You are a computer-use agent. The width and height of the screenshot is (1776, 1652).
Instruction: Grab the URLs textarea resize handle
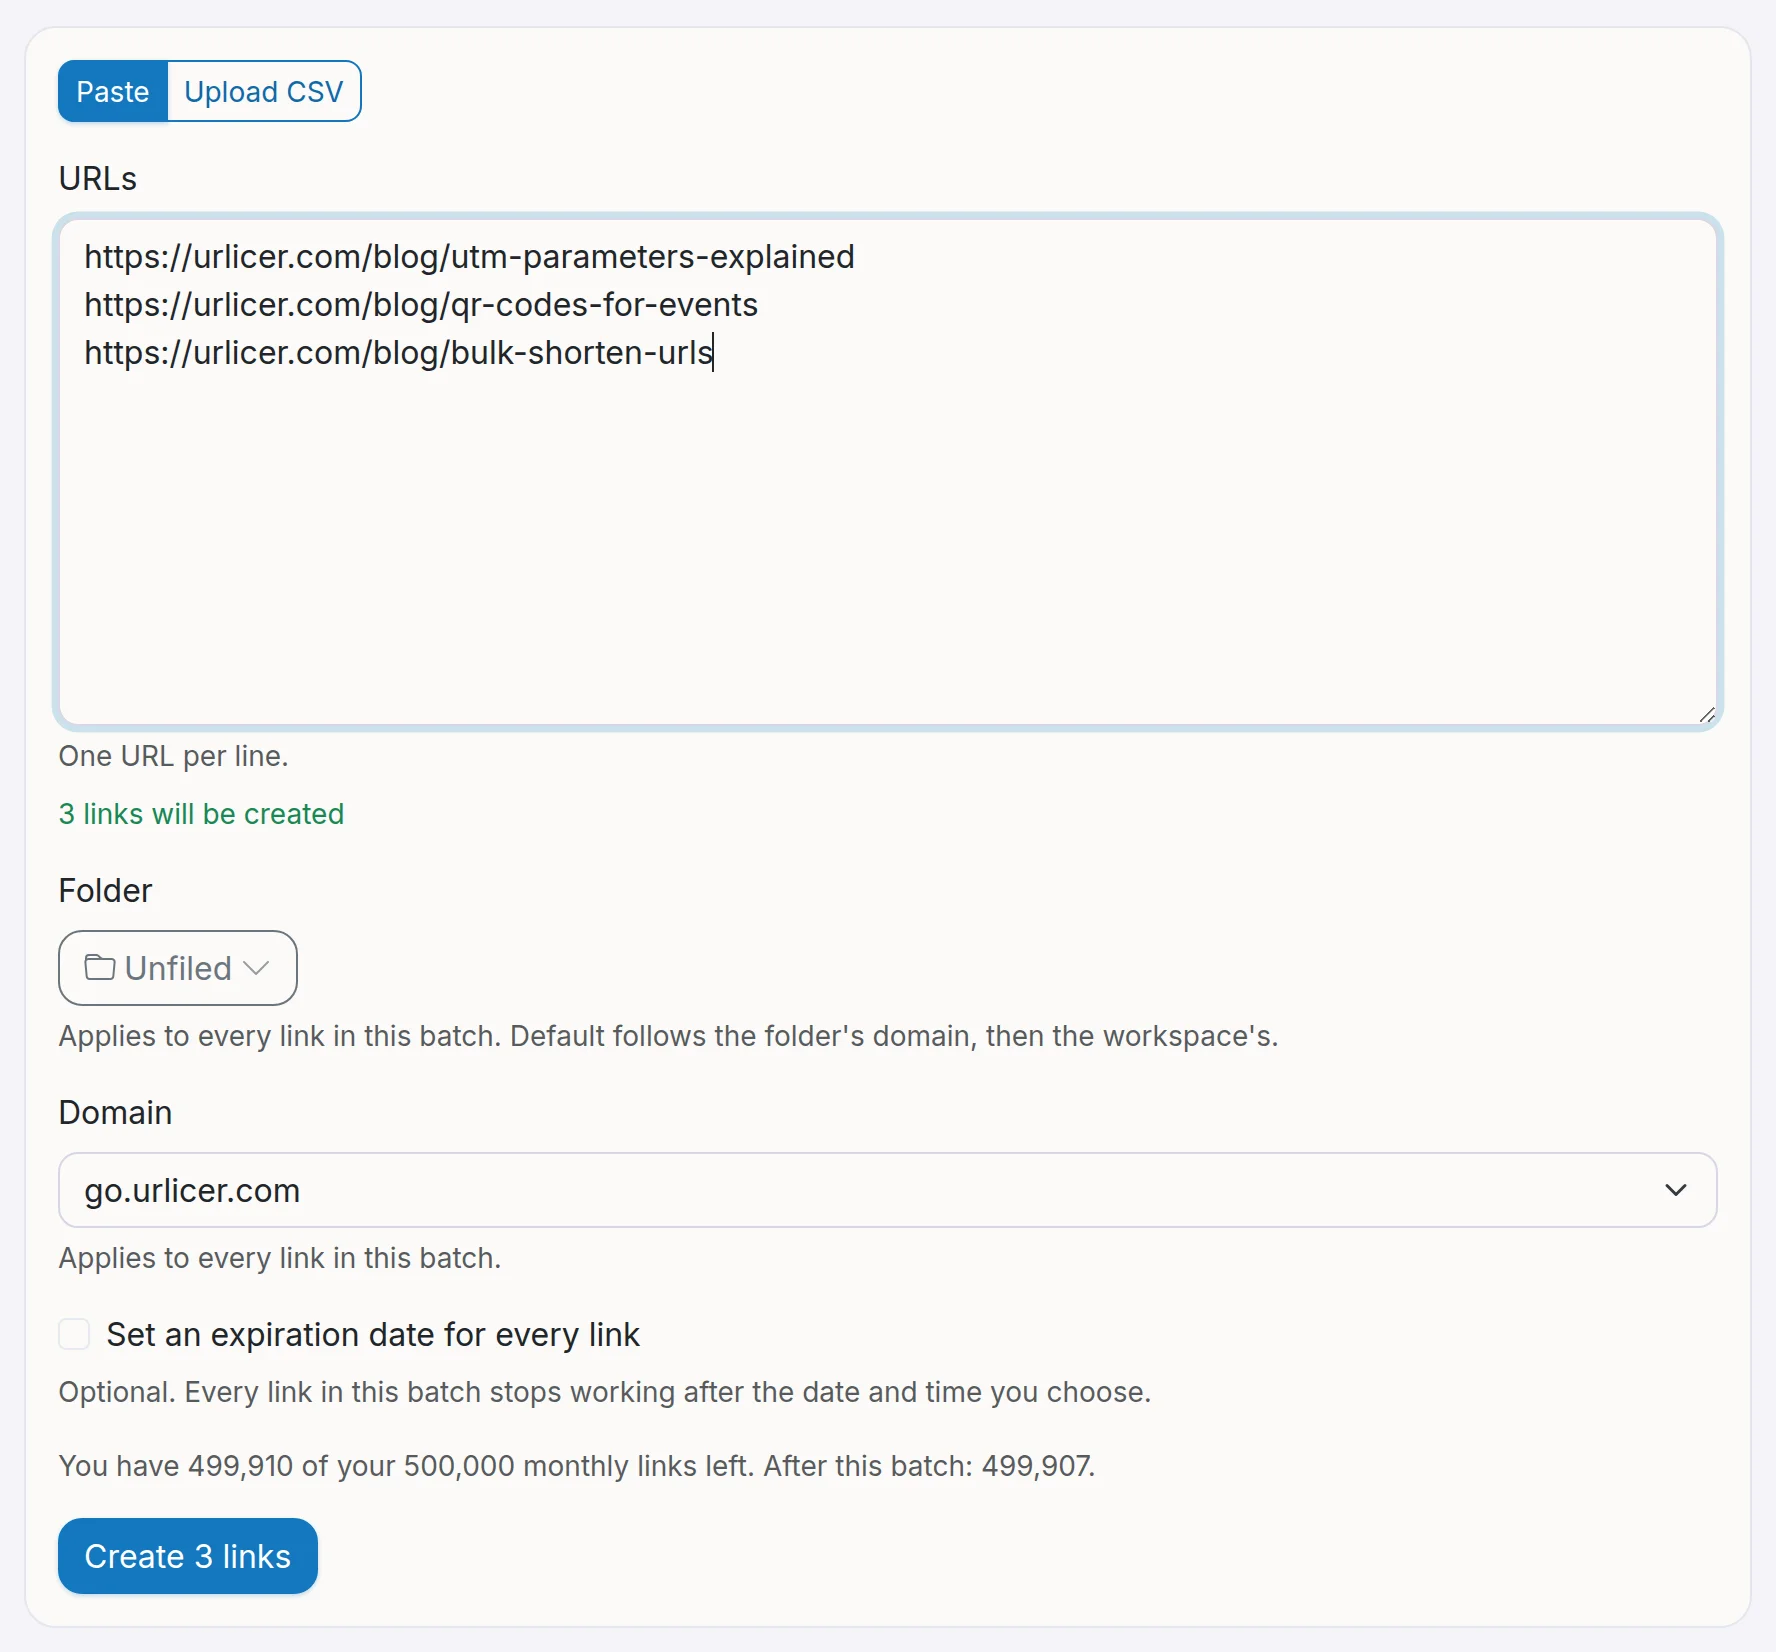coord(1707,714)
